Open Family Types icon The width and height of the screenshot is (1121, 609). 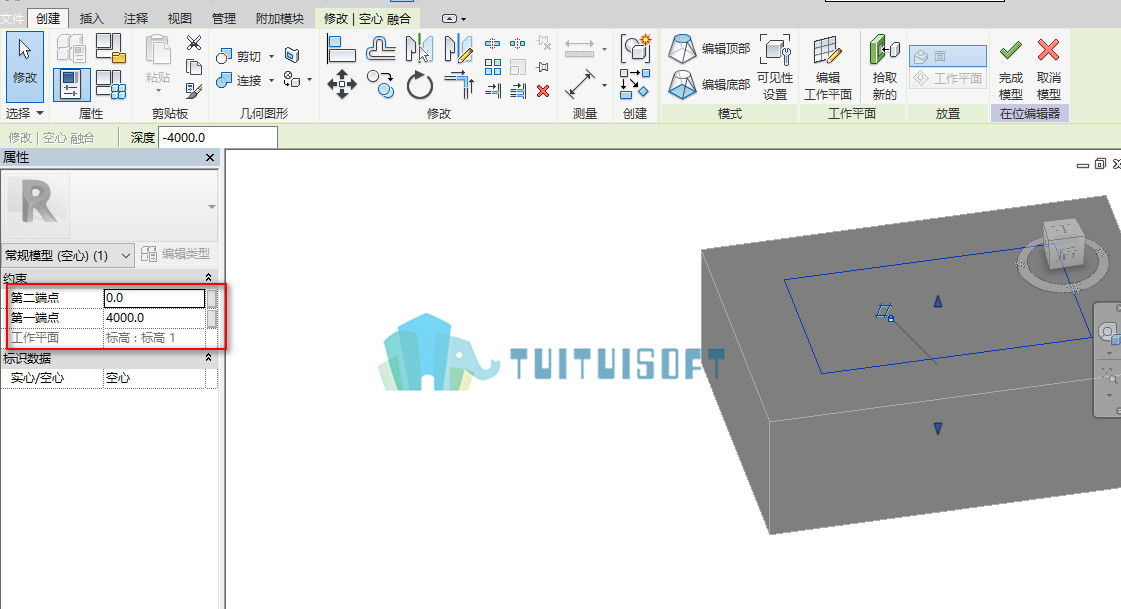(111, 84)
